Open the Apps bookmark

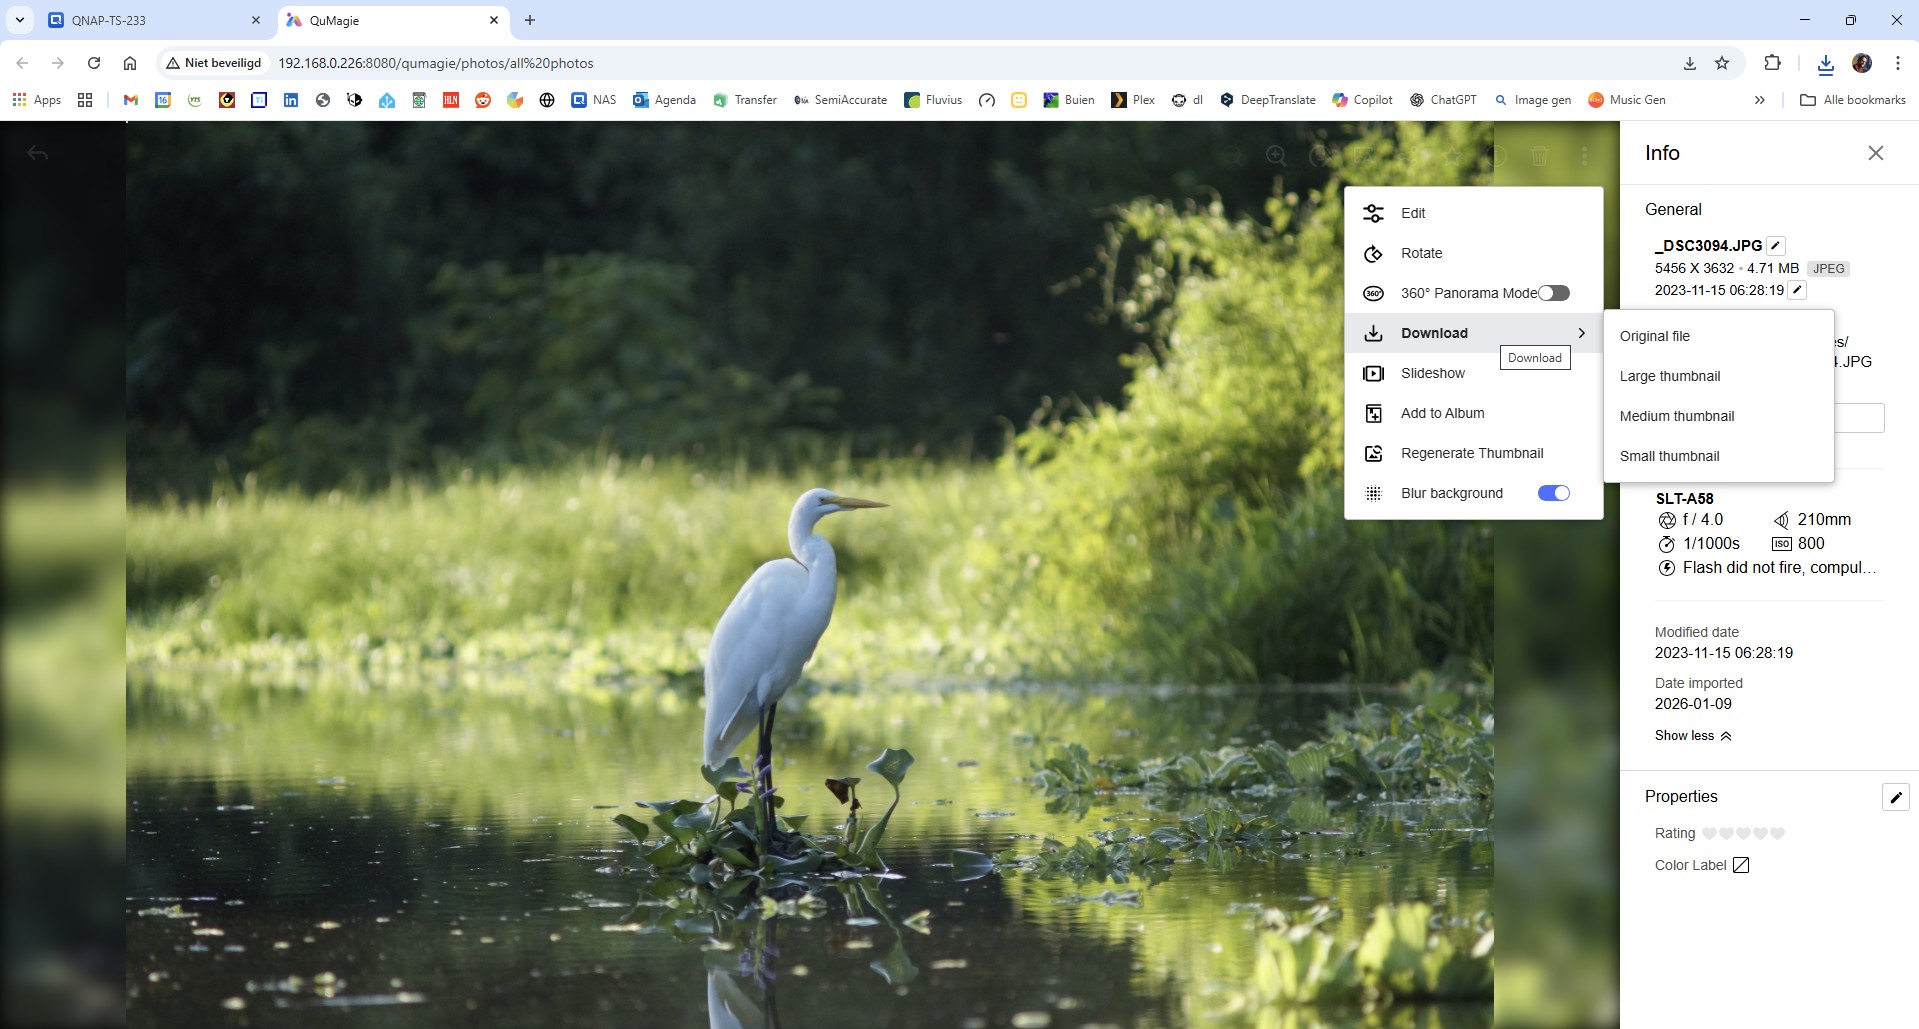[37, 100]
